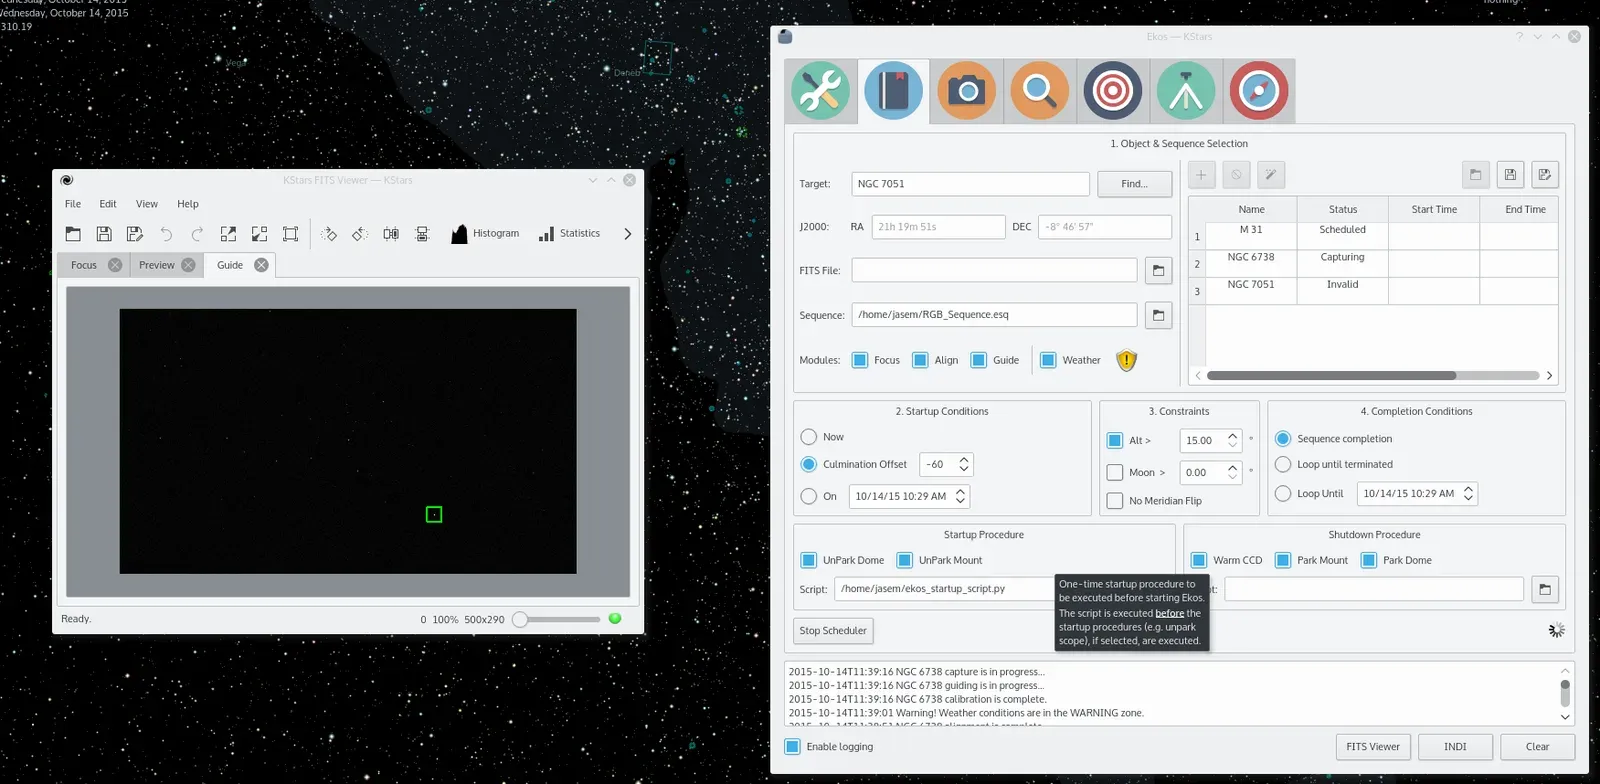Change the Loop Until date-time spinner
Image resolution: width=1600 pixels, height=784 pixels.
coord(1468,493)
